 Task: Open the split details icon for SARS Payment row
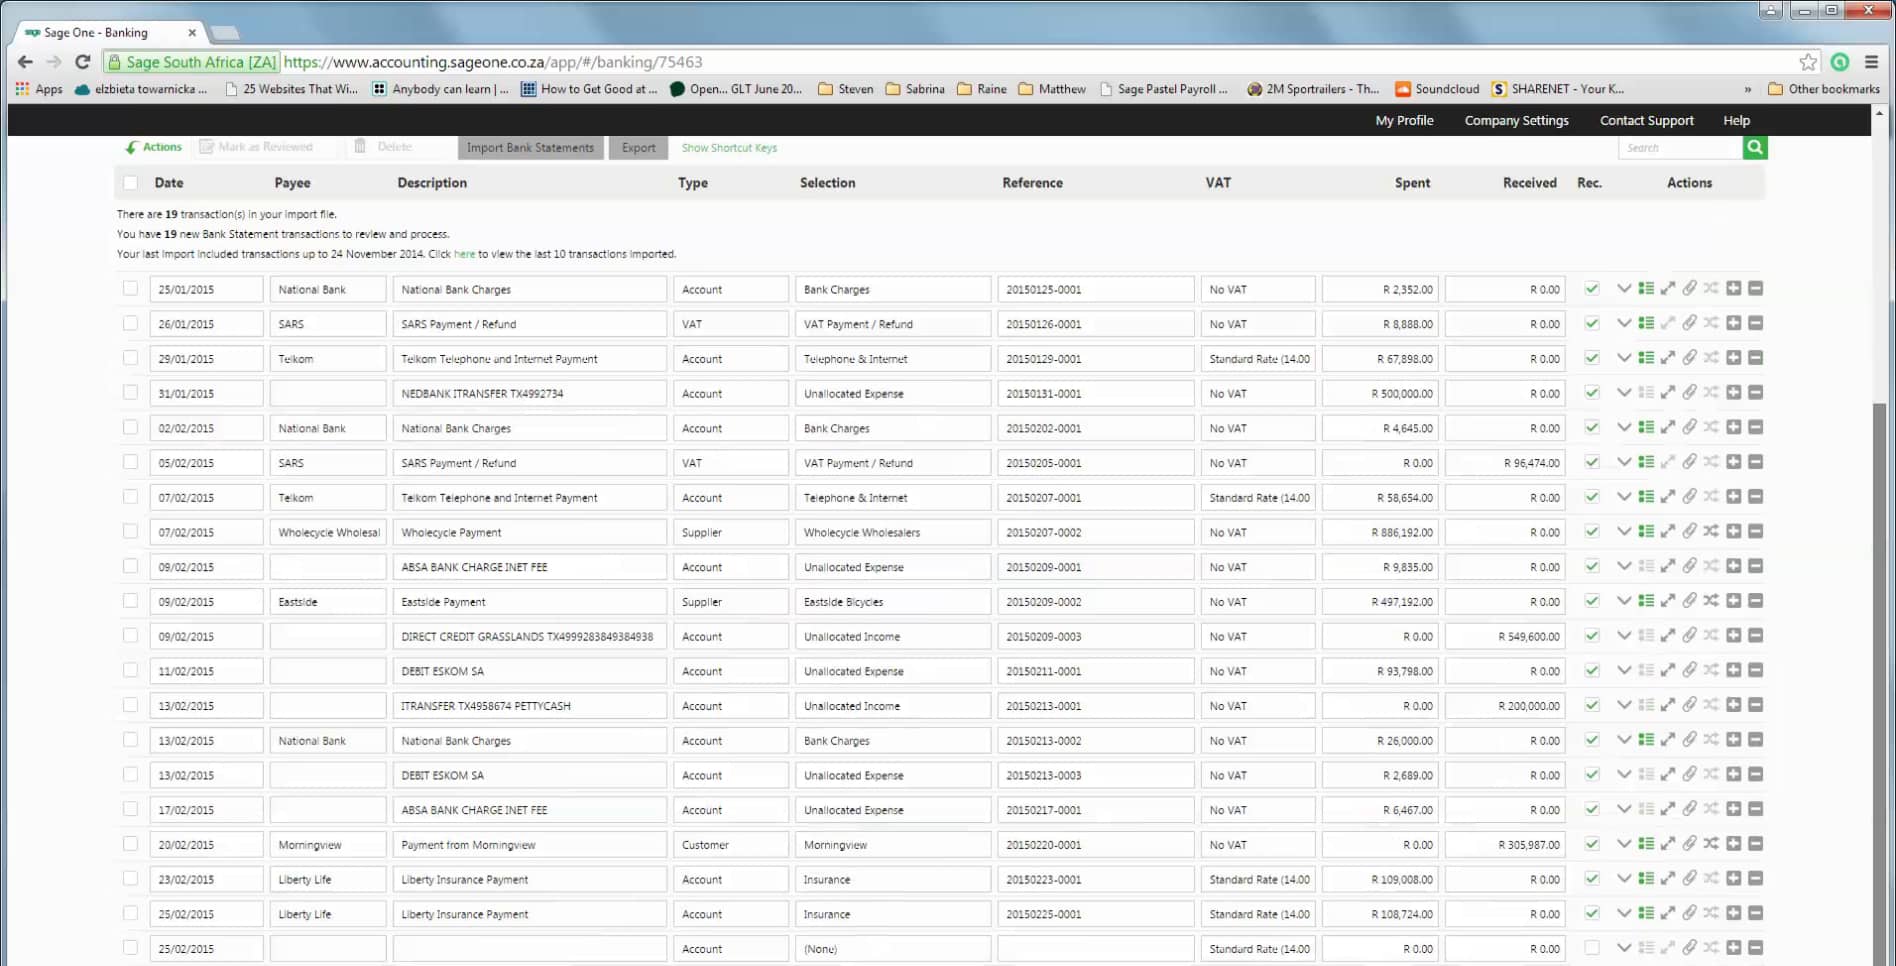click(1646, 323)
